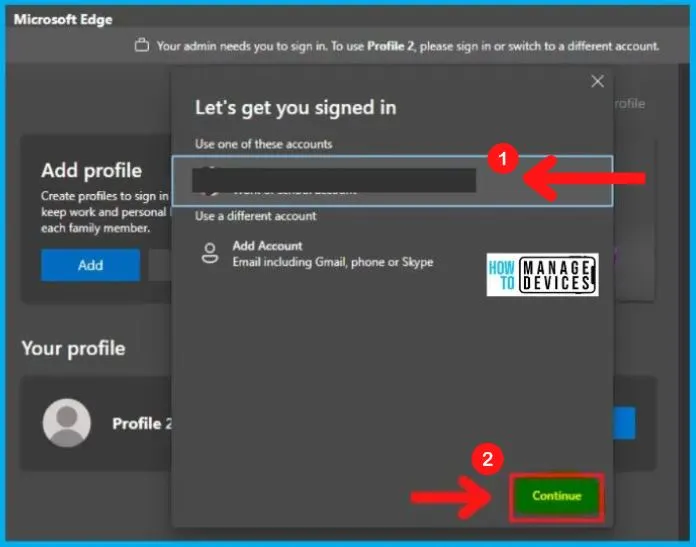This screenshot has height=547, width=696.
Task: Click the briefcase icon in the admin notice
Action: click(x=142, y=45)
